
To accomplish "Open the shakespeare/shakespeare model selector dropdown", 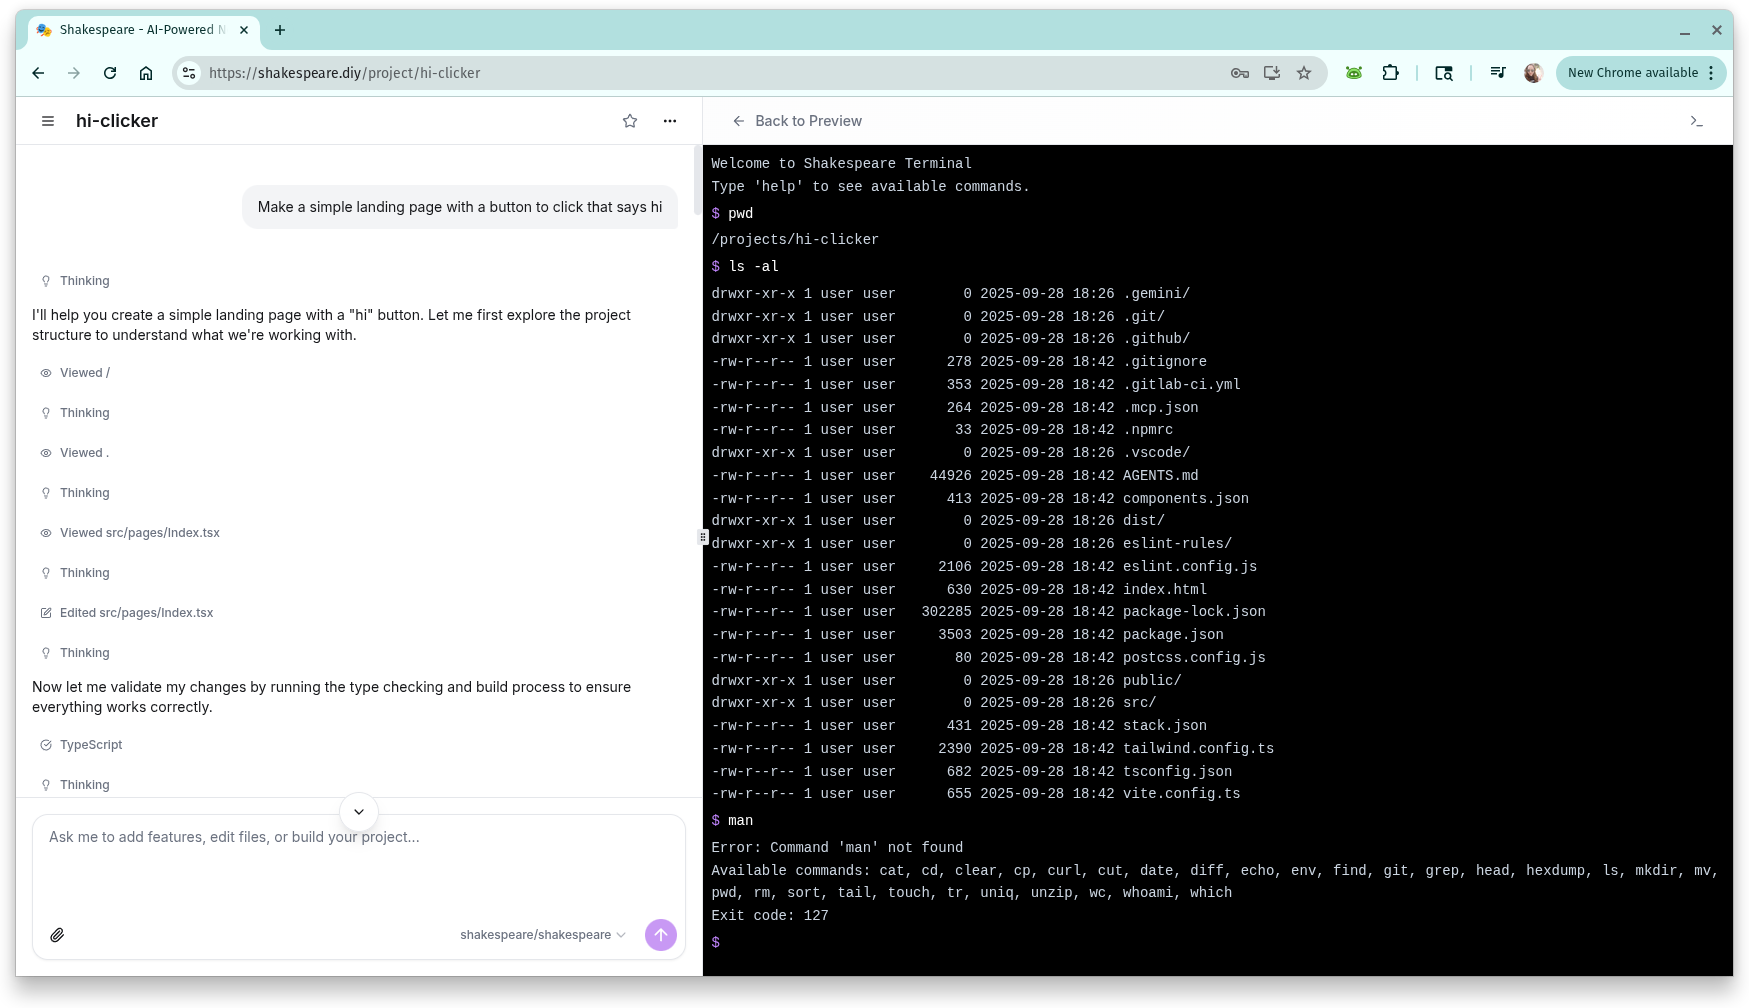I will point(542,934).
